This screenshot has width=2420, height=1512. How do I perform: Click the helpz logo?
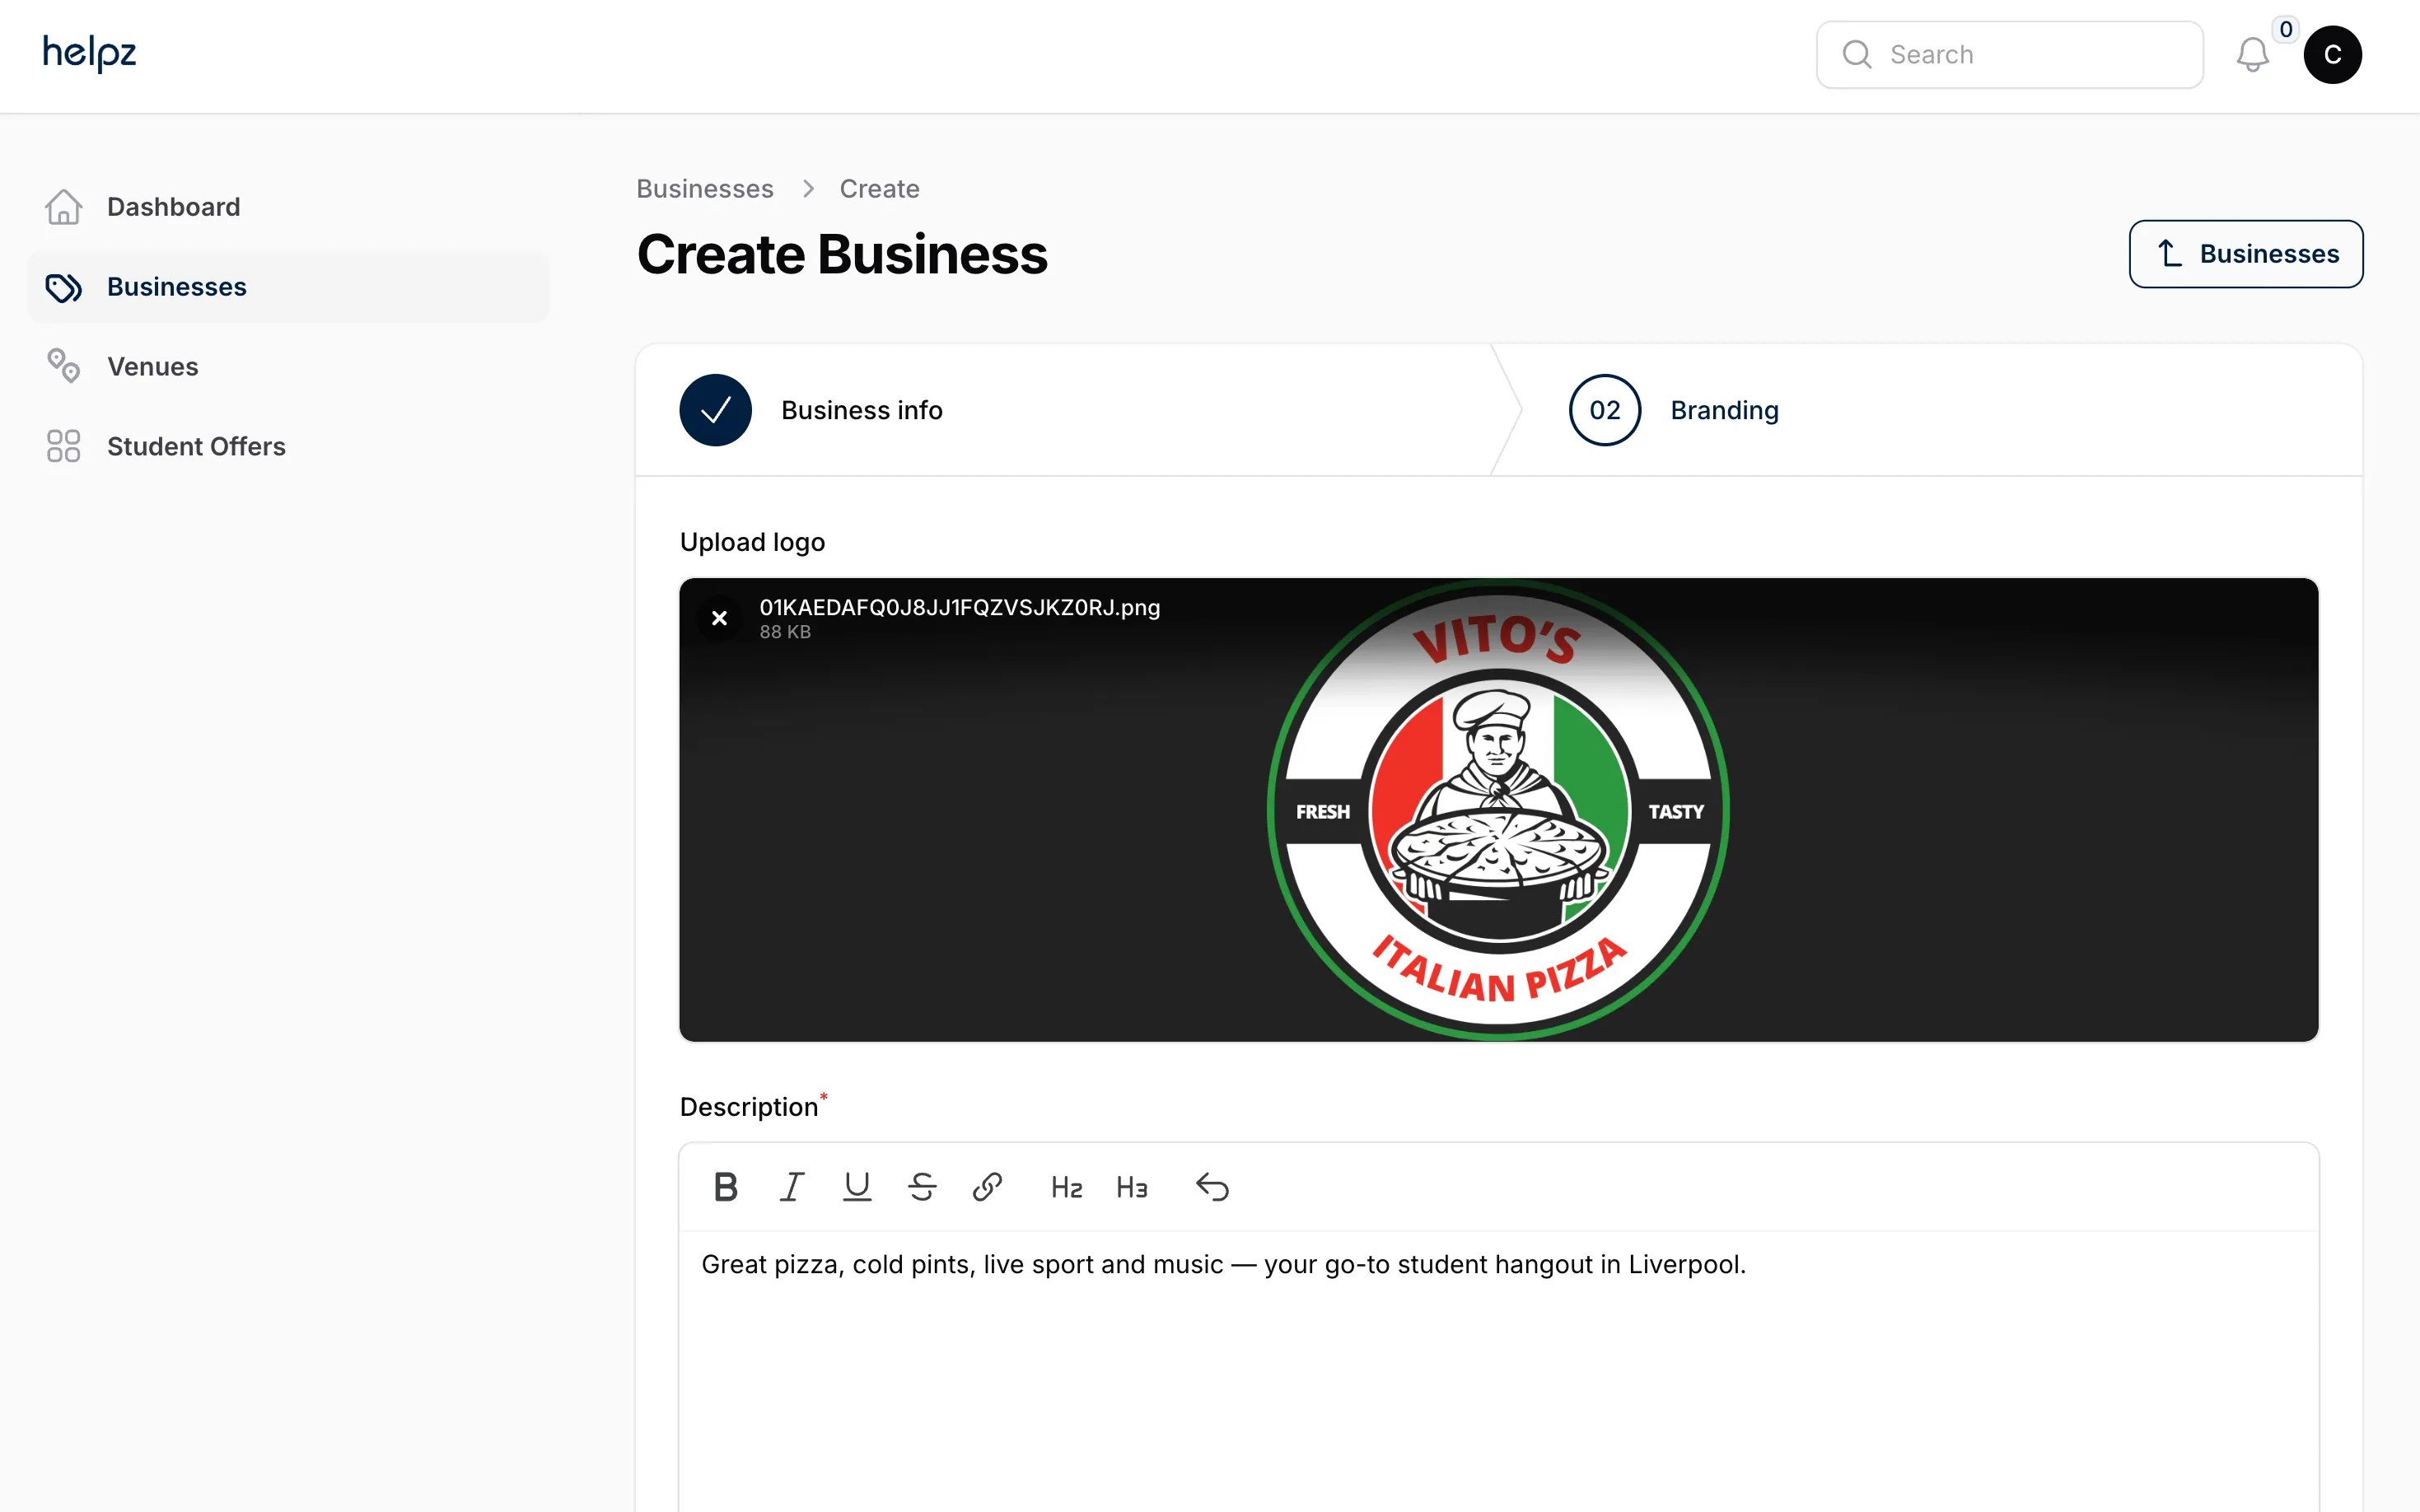coord(89,53)
